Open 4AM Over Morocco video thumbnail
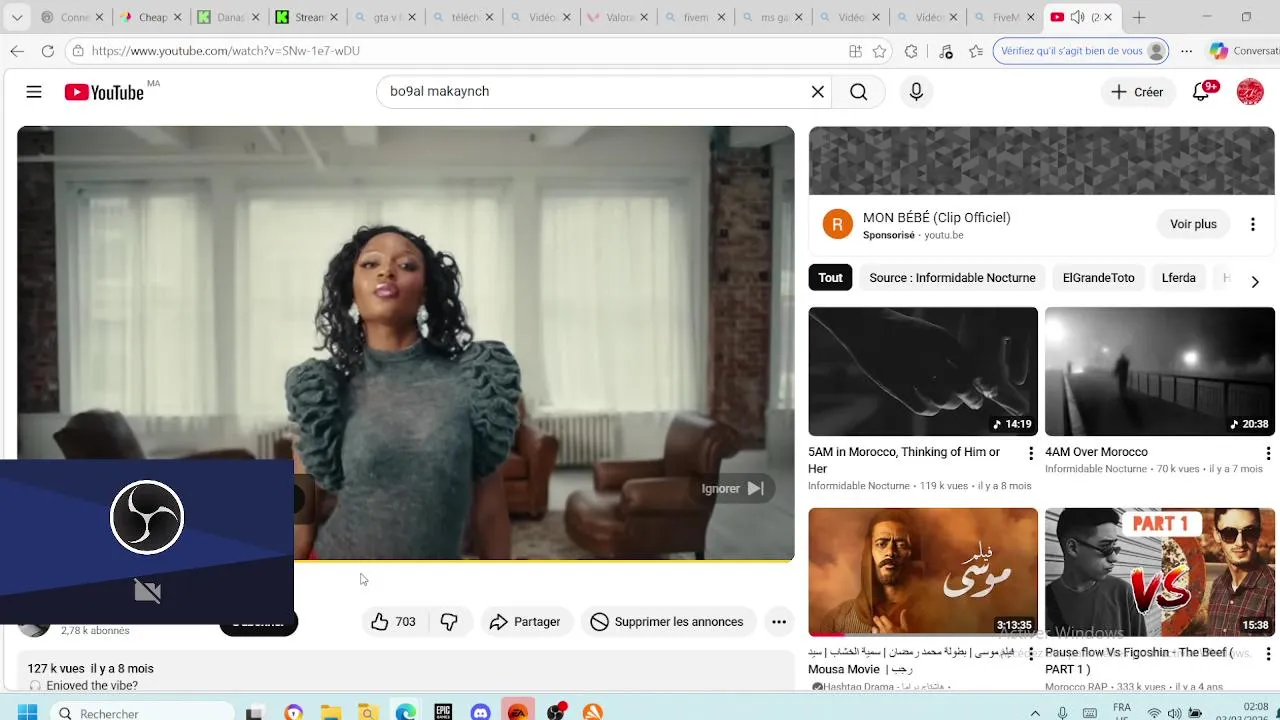Image resolution: width=1280 pixels, height=720 pixels. click(x=1160, y=371)
